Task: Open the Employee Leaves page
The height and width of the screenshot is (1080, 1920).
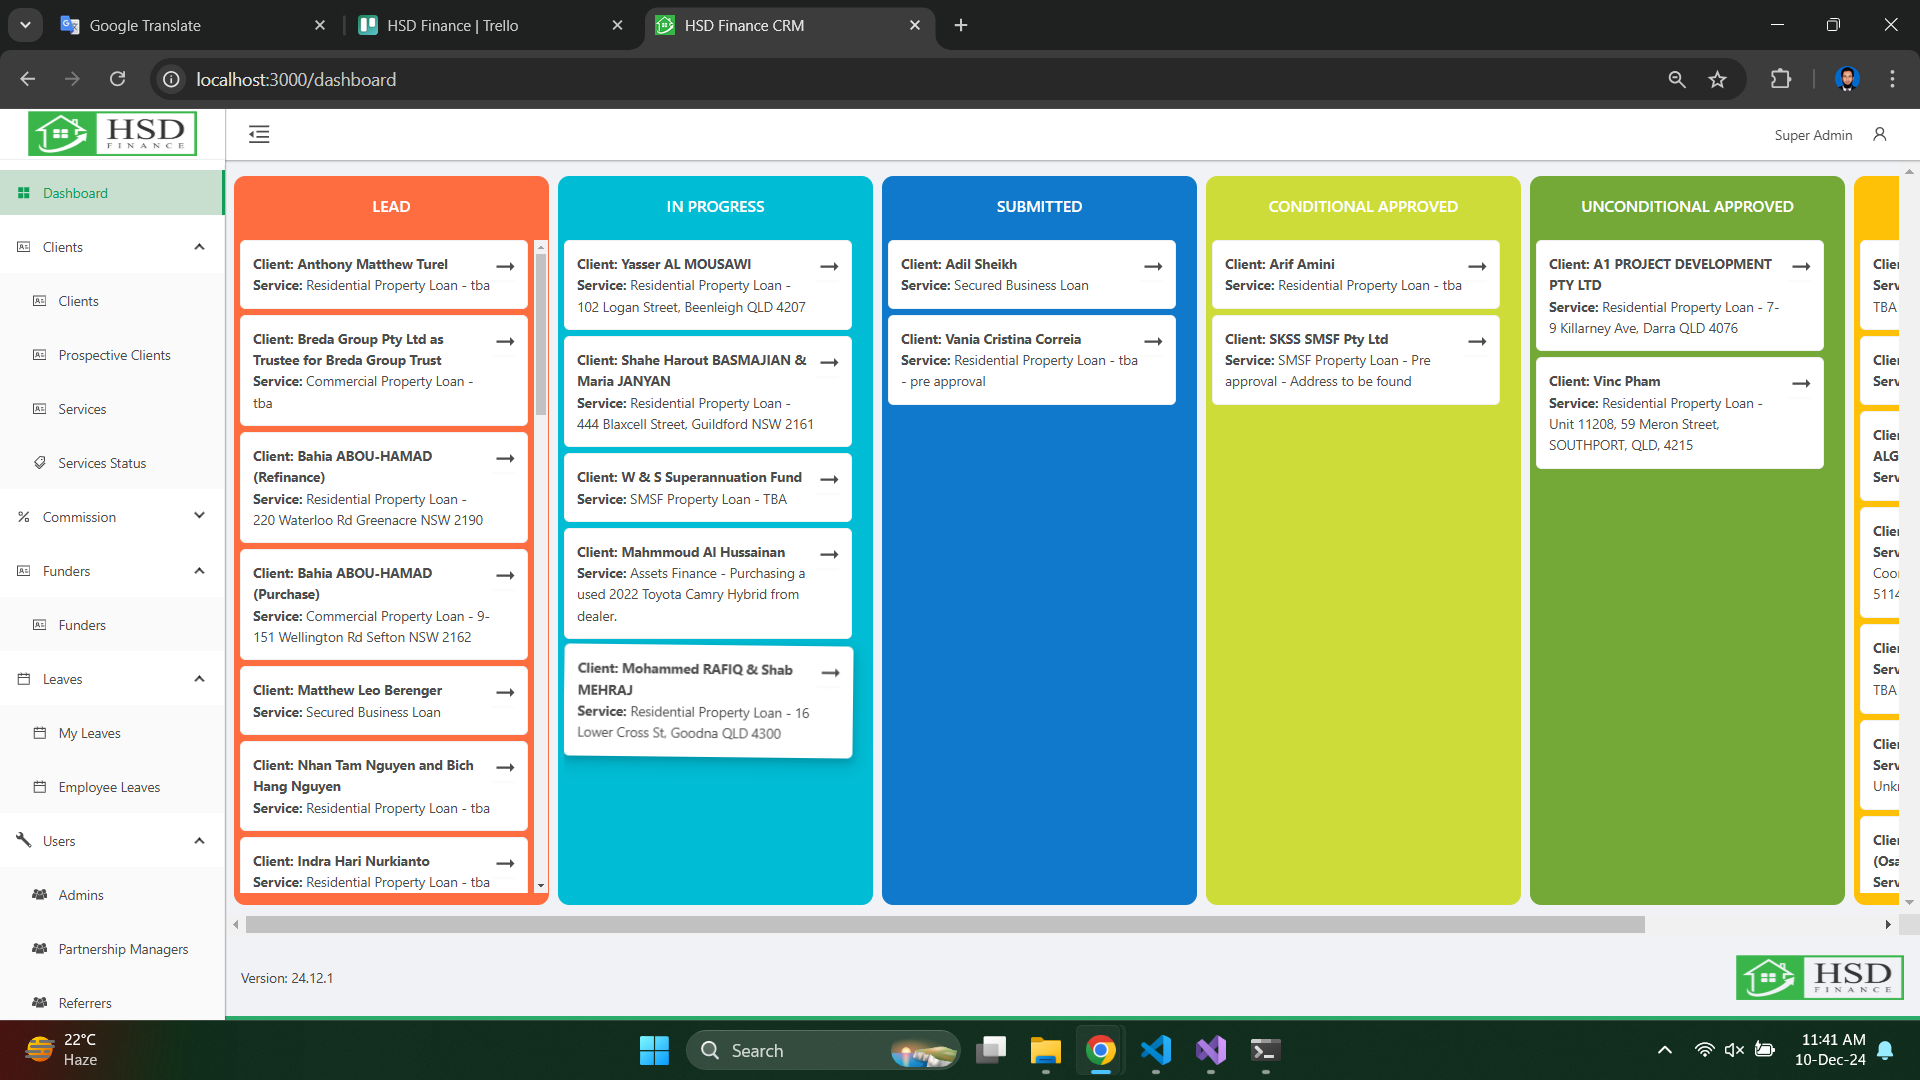Action: point(109,787)
